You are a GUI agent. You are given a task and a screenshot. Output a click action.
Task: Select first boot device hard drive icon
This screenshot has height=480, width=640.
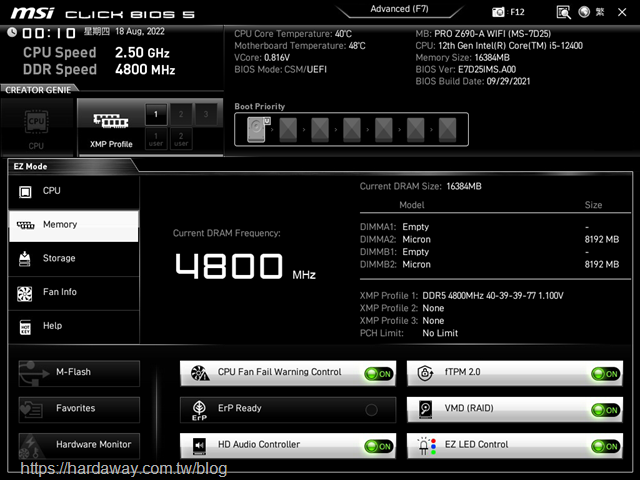258,129
